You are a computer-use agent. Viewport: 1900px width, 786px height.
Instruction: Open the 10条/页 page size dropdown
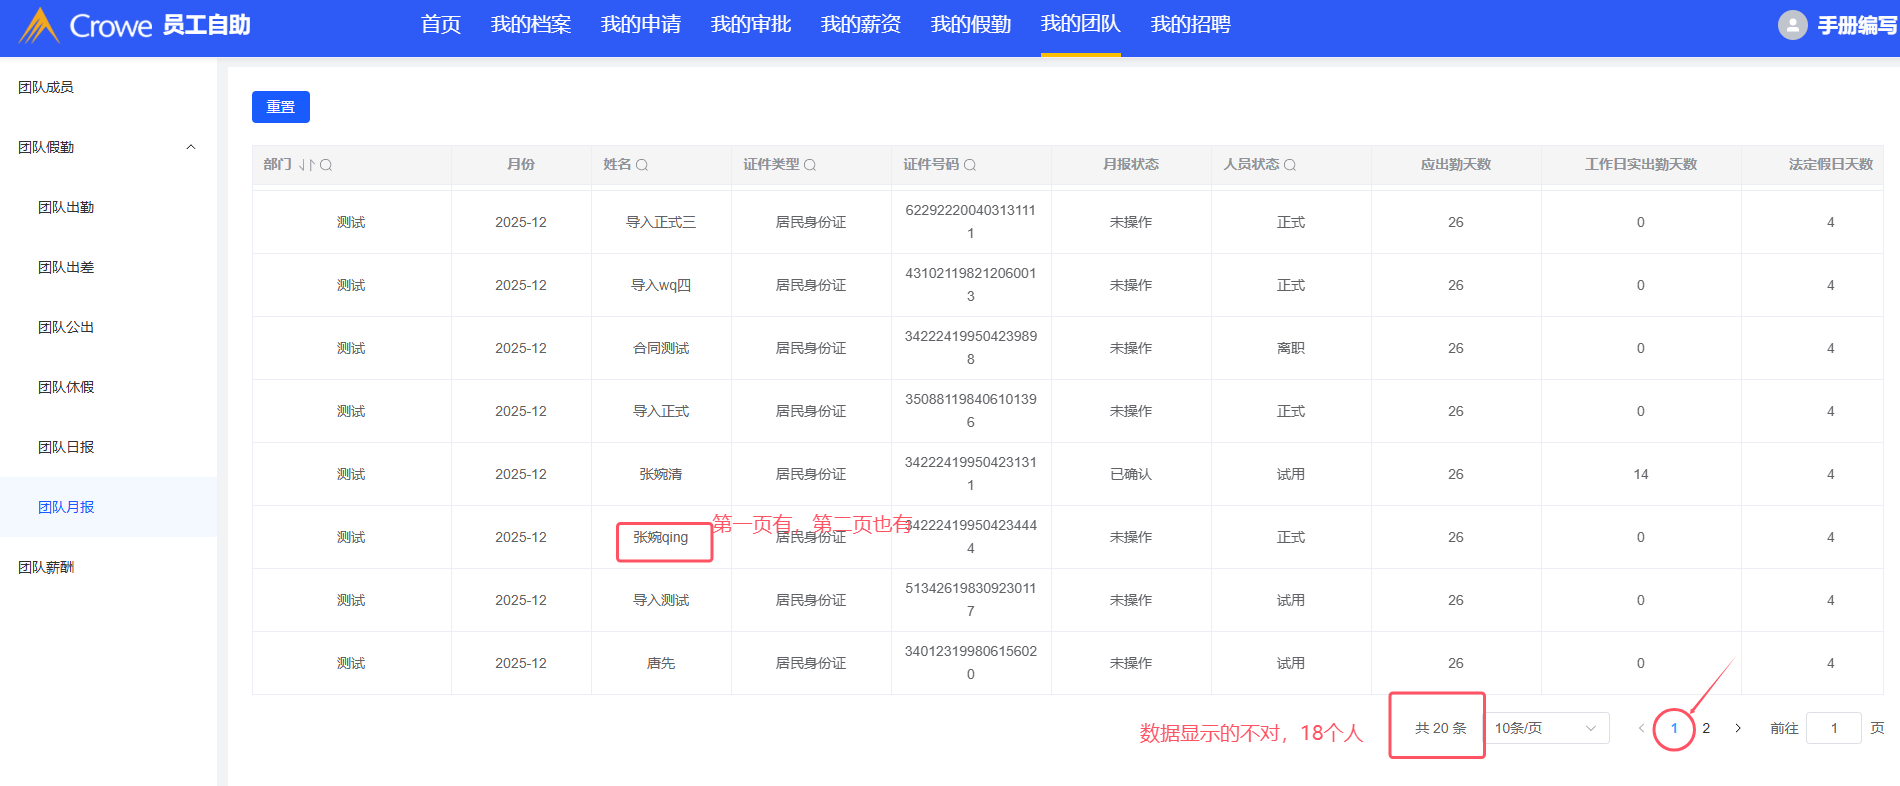[1546, 728]
